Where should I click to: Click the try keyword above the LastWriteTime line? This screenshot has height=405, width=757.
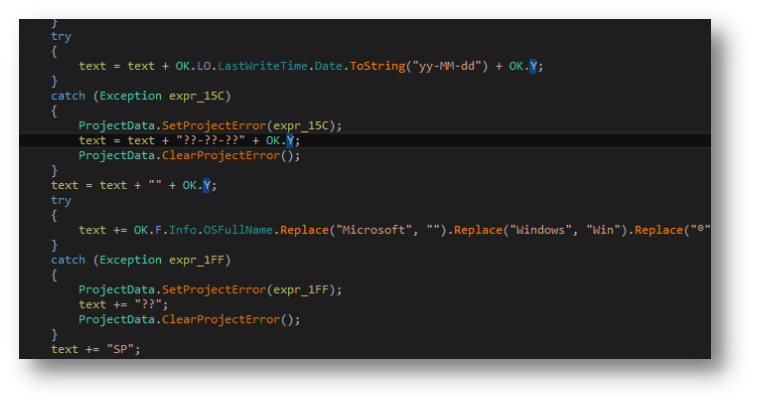point(61,37)
